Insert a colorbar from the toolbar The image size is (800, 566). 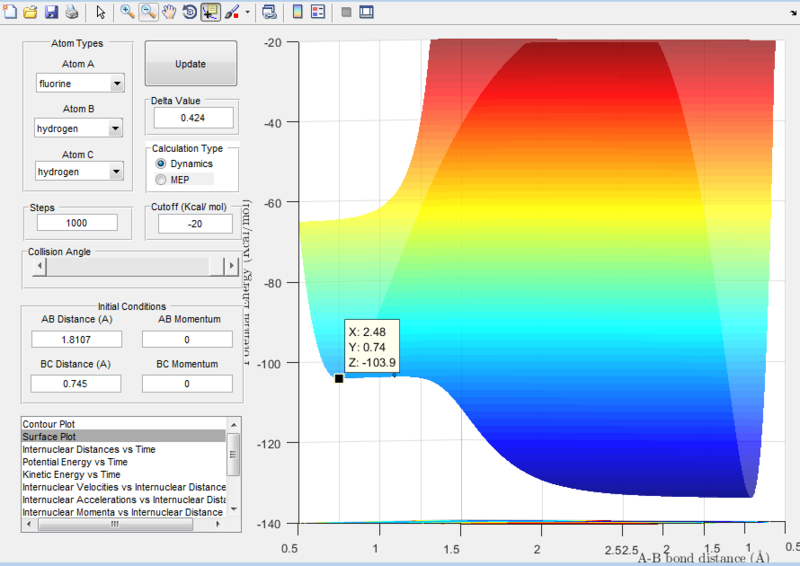pyautogui.click(x=297, y=13)
